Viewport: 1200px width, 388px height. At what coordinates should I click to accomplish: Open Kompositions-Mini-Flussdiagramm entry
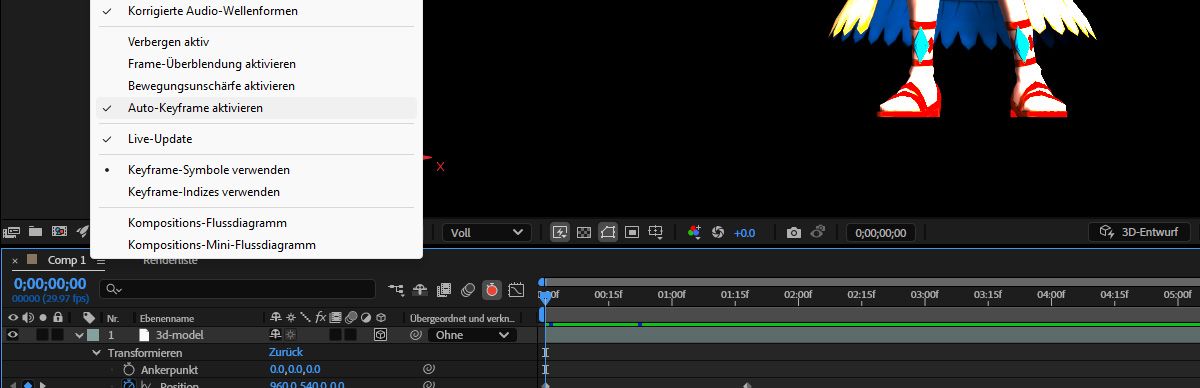[x=256, y=245]
